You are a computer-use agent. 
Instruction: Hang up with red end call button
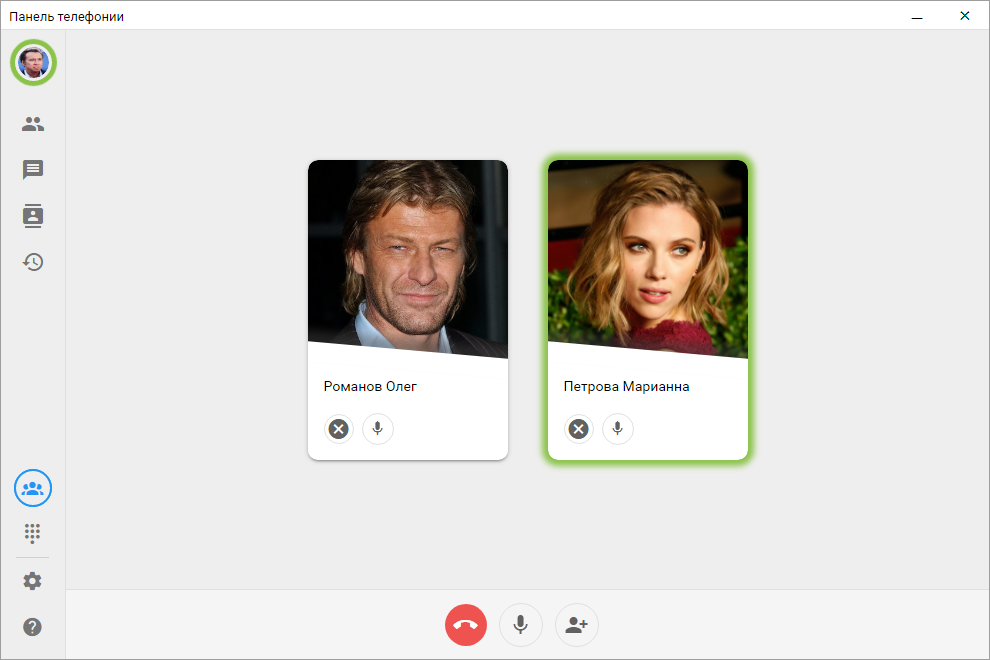point(466,625)
